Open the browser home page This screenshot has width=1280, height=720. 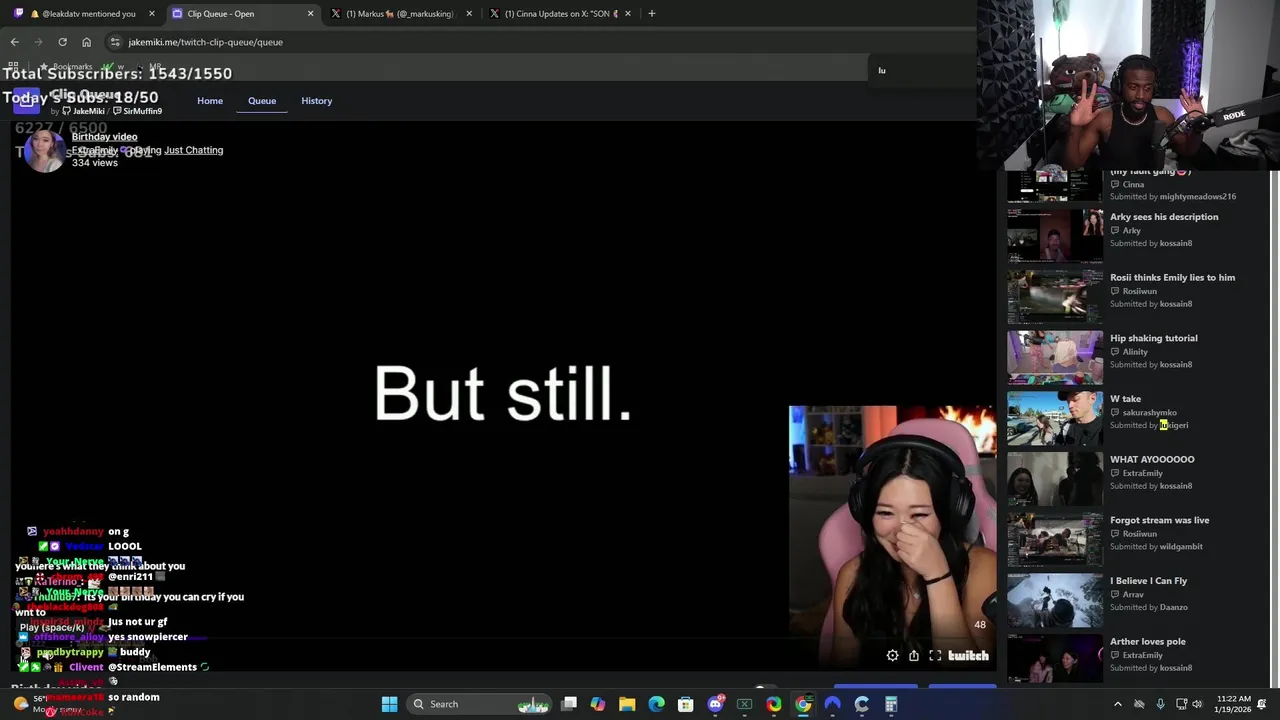point(86,42)
